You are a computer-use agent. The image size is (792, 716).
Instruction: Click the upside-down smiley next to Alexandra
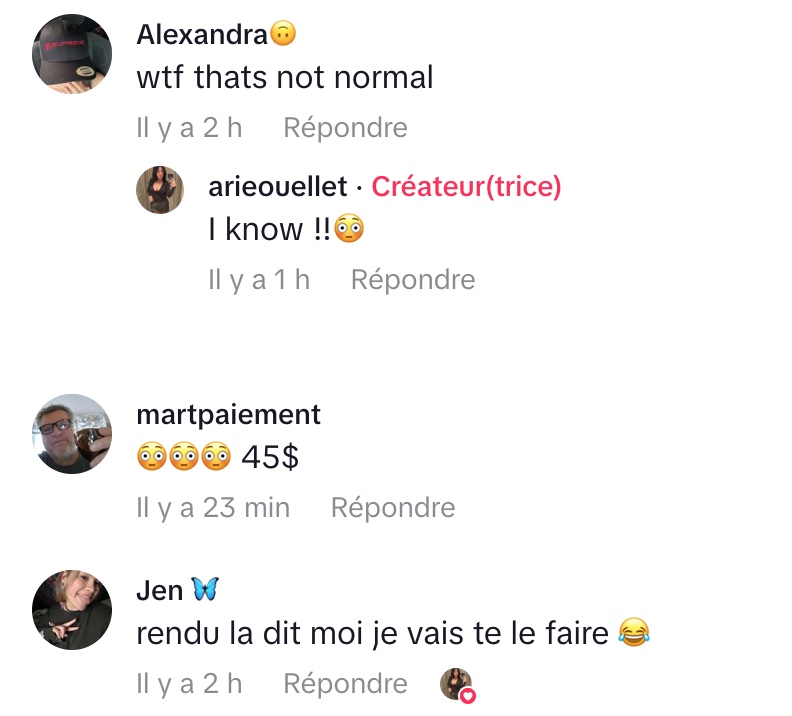(283, 34)
